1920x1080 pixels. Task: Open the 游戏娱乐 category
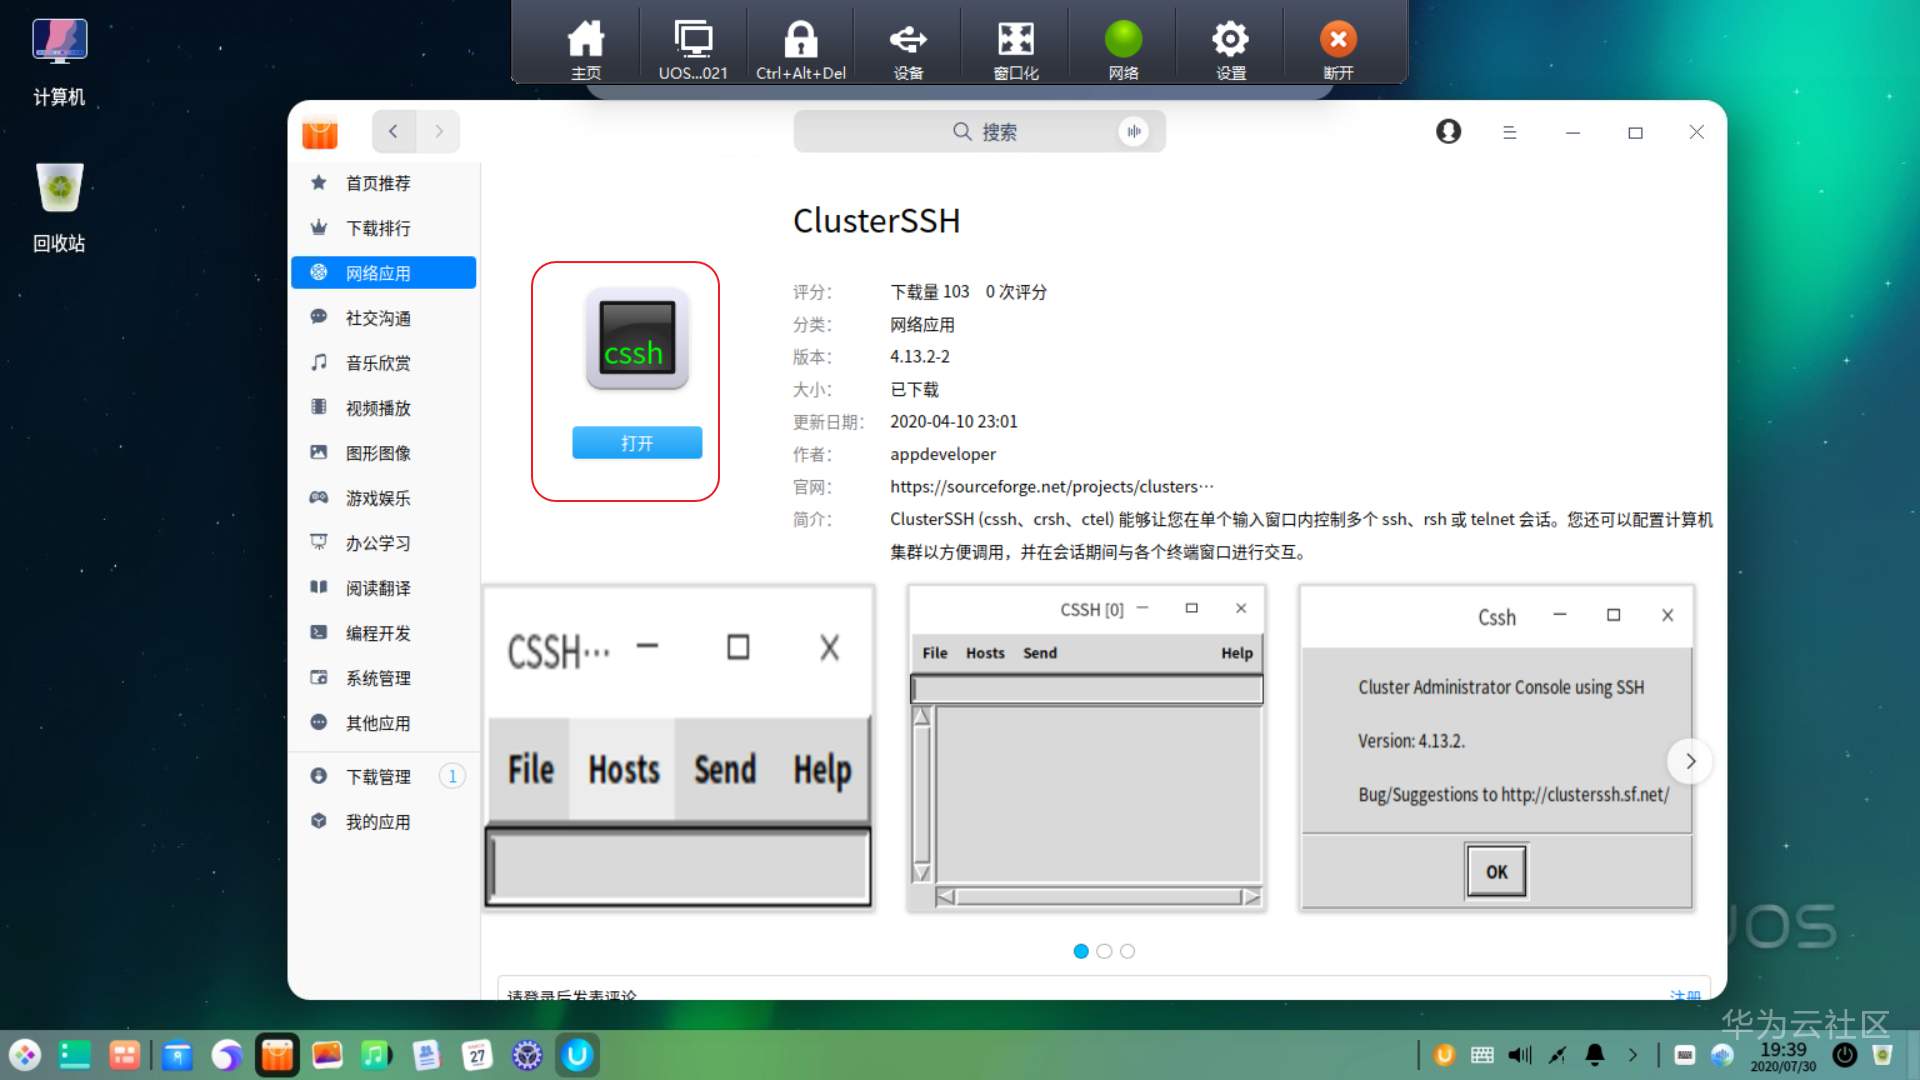378,498
